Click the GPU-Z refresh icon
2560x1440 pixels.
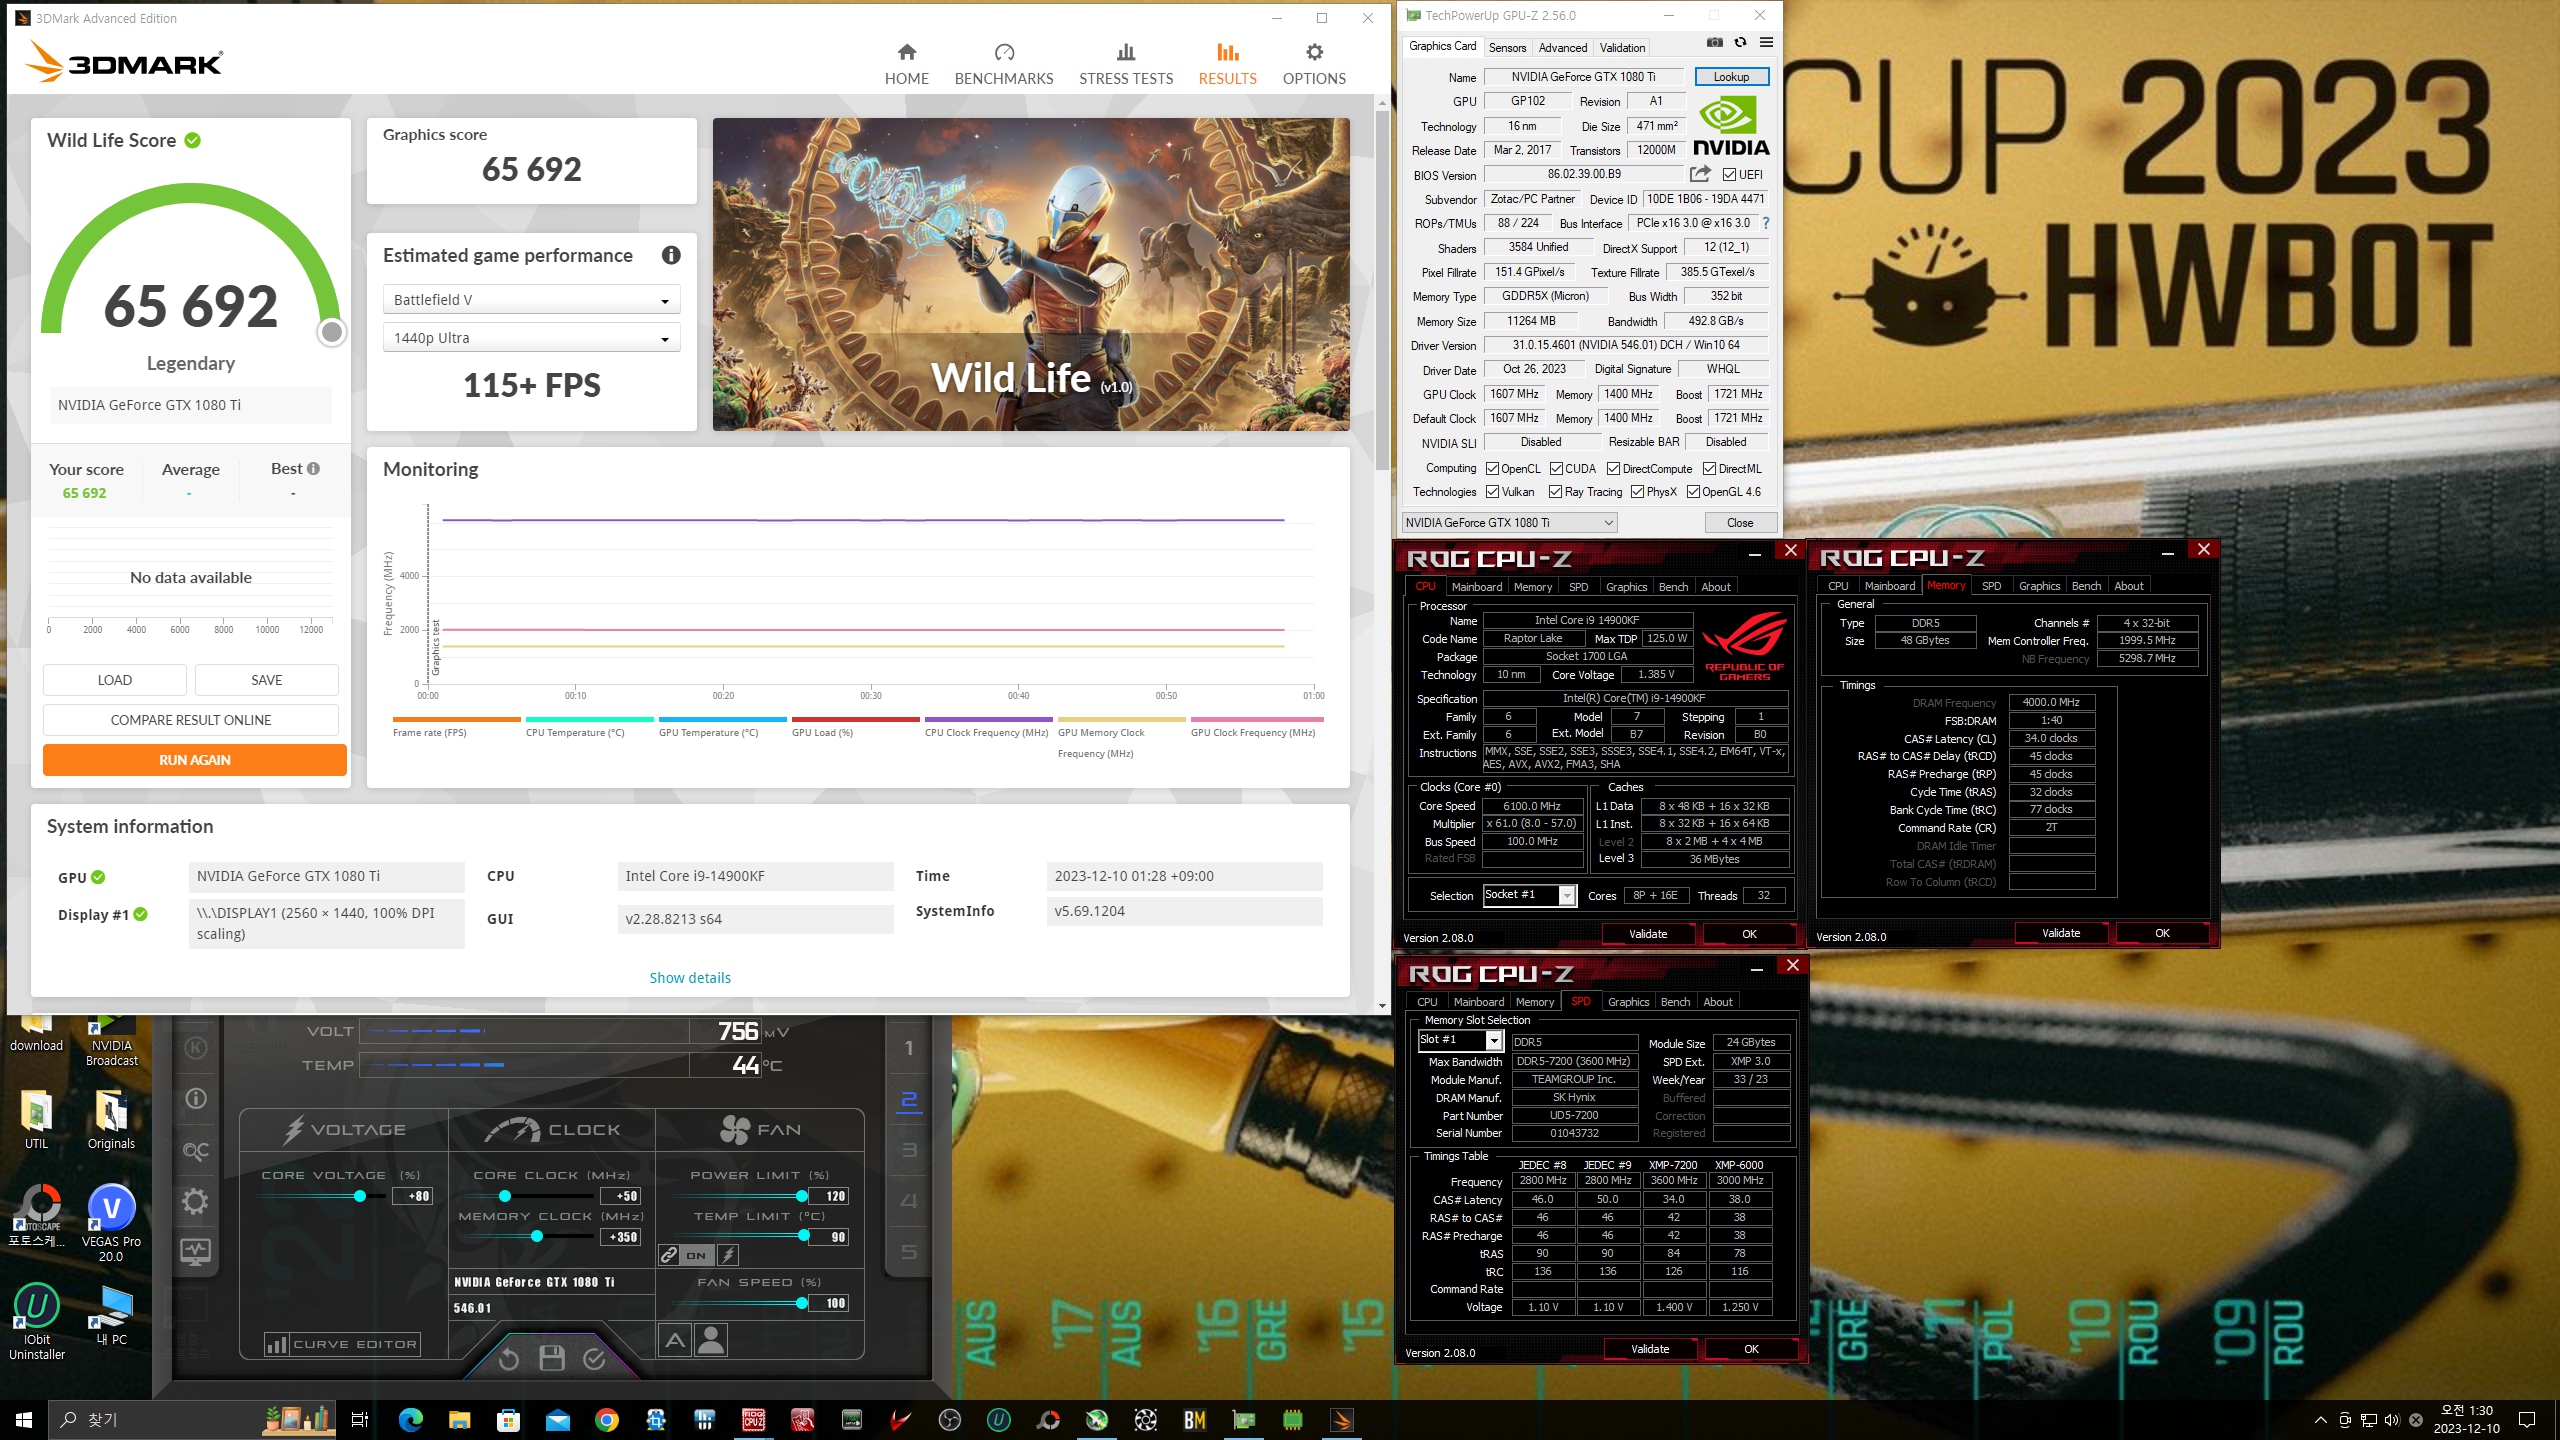(x=1740, y=42)
